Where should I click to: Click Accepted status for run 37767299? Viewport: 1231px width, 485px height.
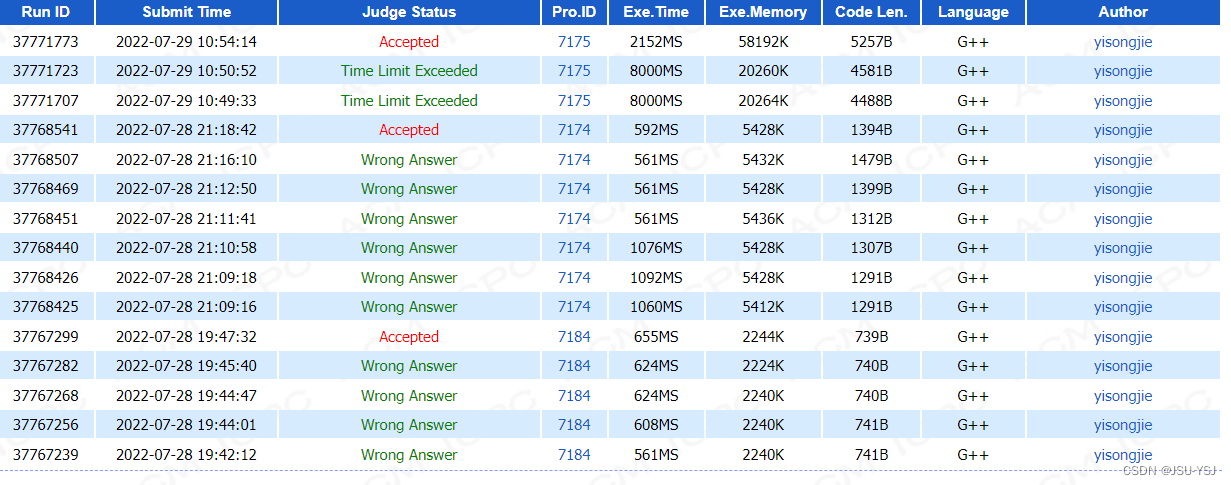409,337
